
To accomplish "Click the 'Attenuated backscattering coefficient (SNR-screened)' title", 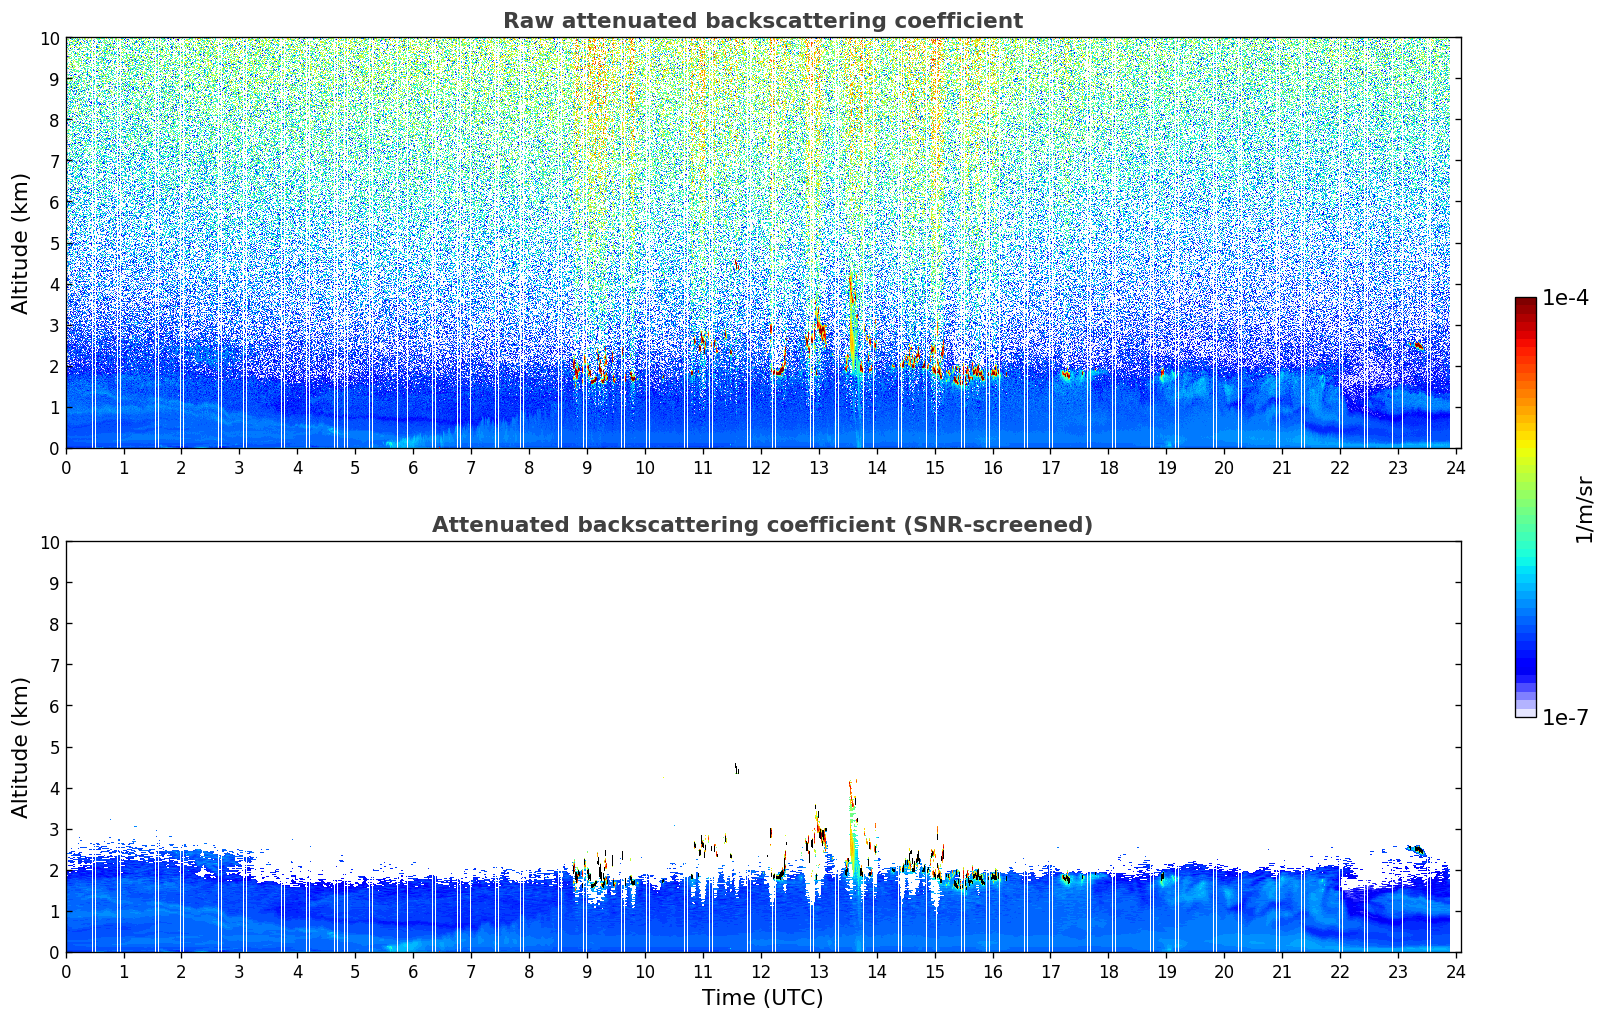I will (762, 525).
